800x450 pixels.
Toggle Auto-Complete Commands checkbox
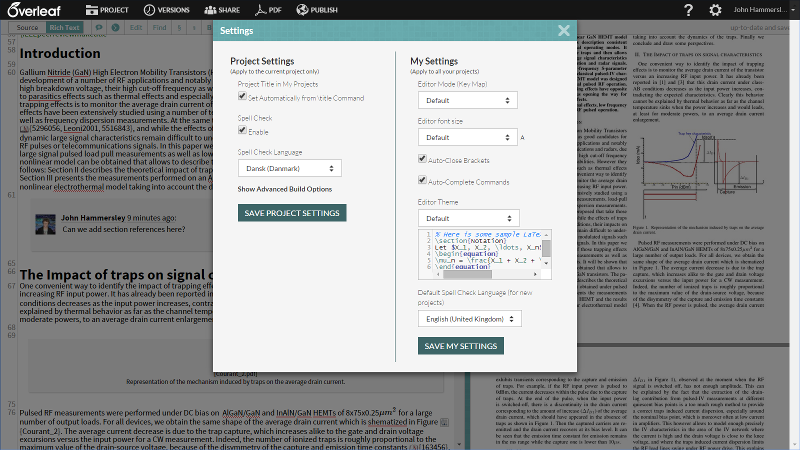click(422, 180)
